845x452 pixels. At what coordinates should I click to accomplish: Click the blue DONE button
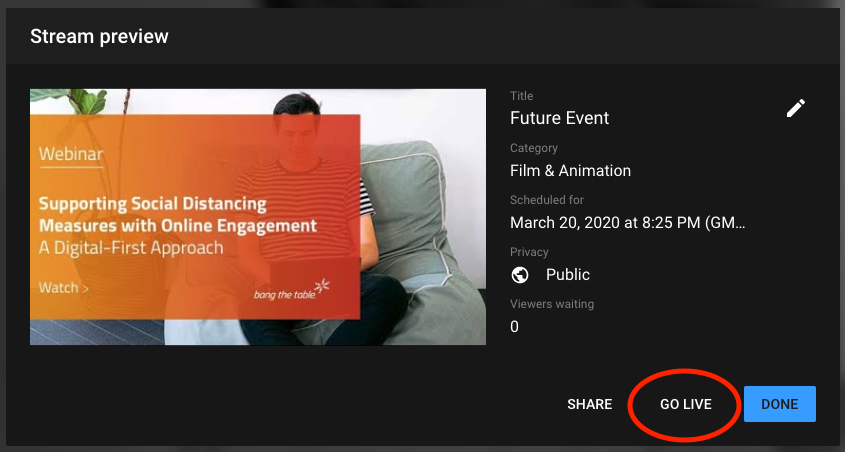click(x=780, y=404)
